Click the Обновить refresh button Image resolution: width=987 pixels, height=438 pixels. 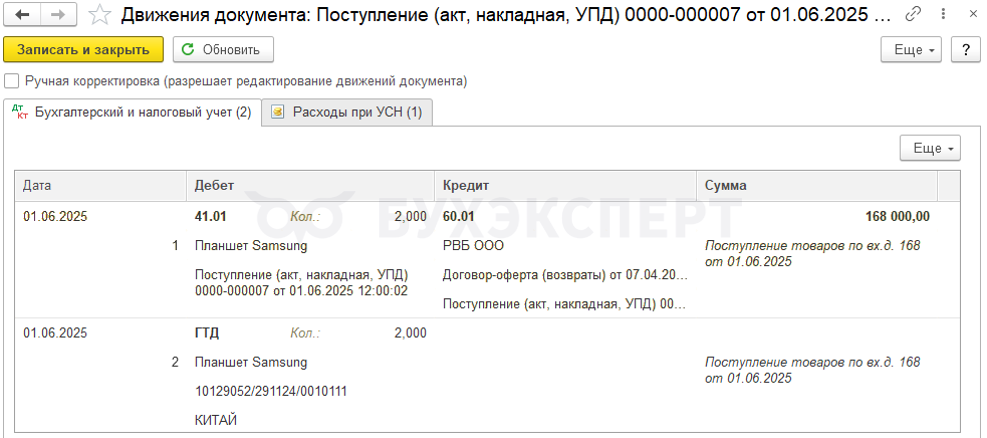point(223,50)
